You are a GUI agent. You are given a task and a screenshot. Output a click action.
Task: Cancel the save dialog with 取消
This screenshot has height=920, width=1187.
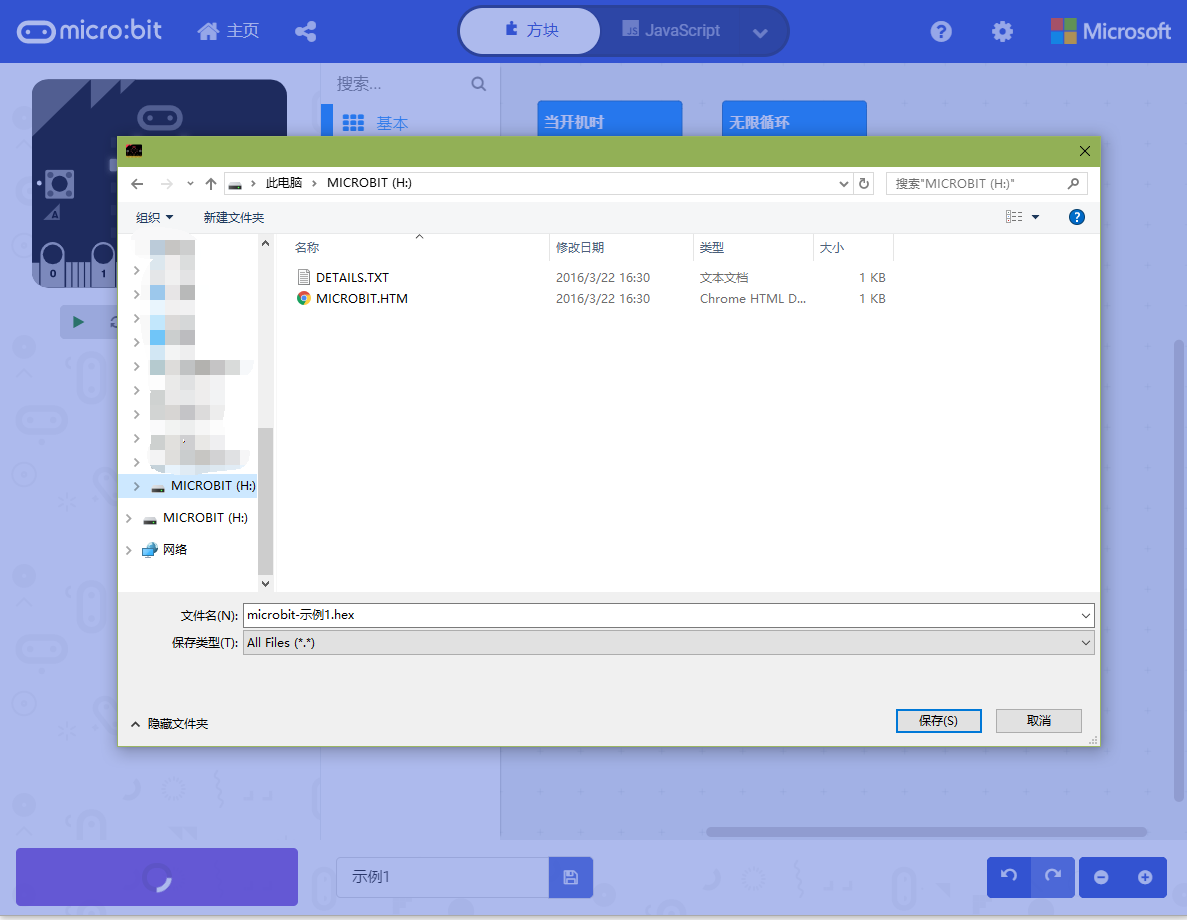[x=1038, y=720]
